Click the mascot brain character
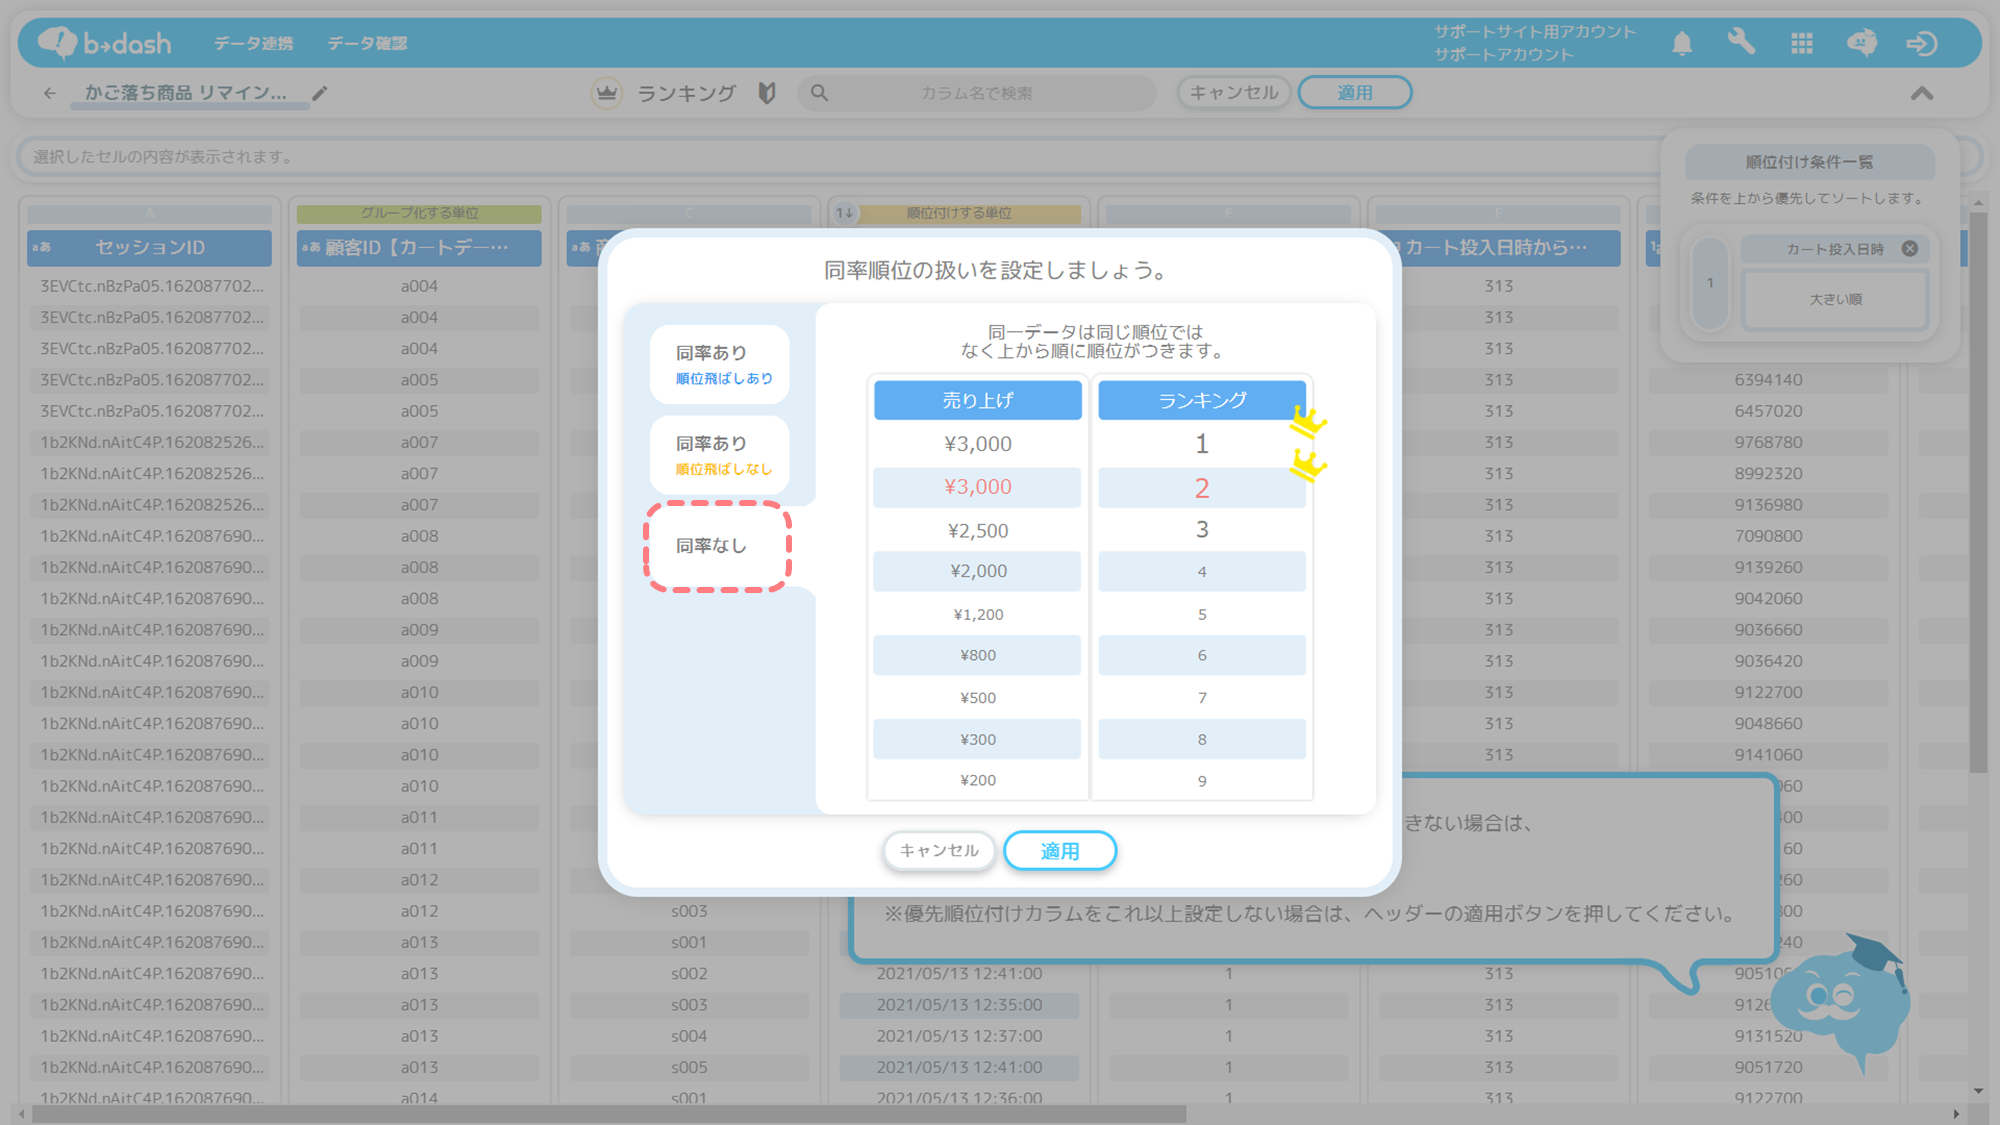 point(1843,1003)
